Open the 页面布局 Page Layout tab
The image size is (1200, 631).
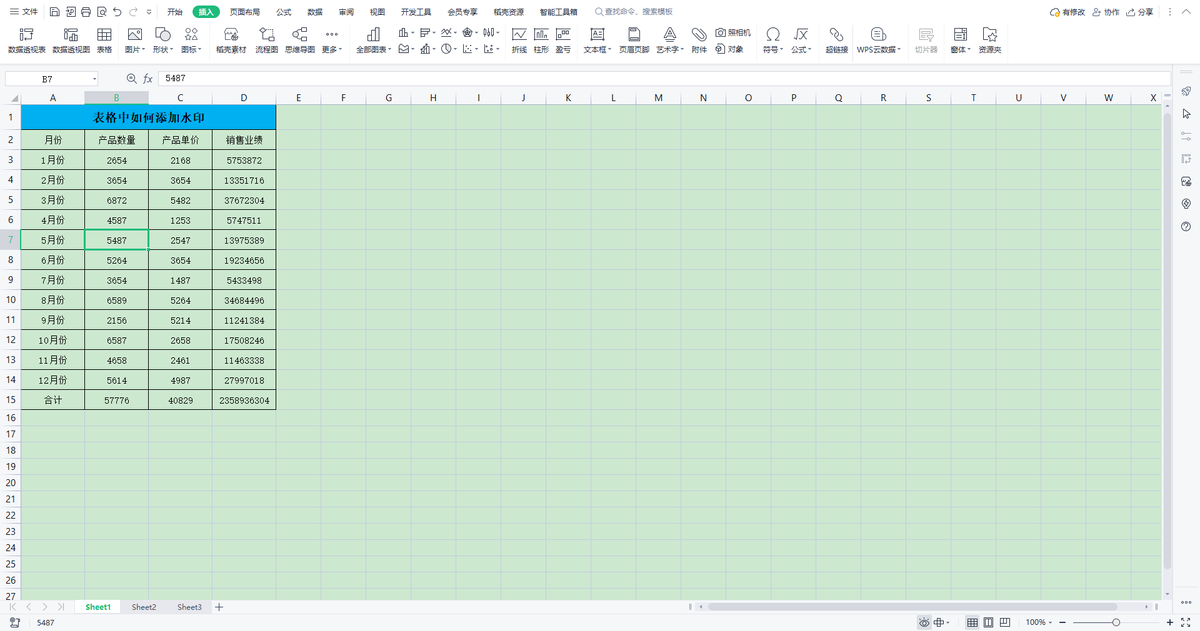point(245,12)
